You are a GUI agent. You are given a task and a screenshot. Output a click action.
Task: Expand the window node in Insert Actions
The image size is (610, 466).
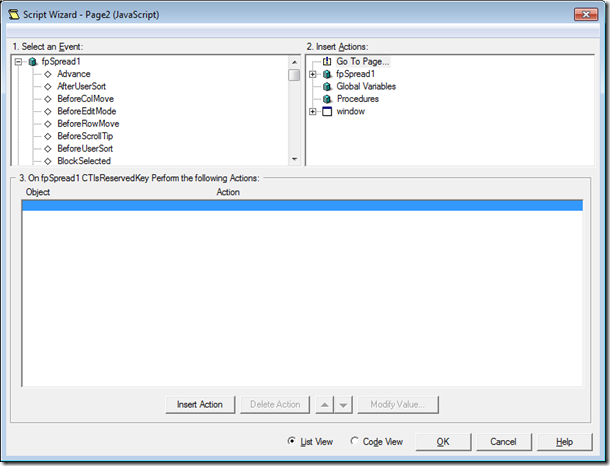coord(312,112)
